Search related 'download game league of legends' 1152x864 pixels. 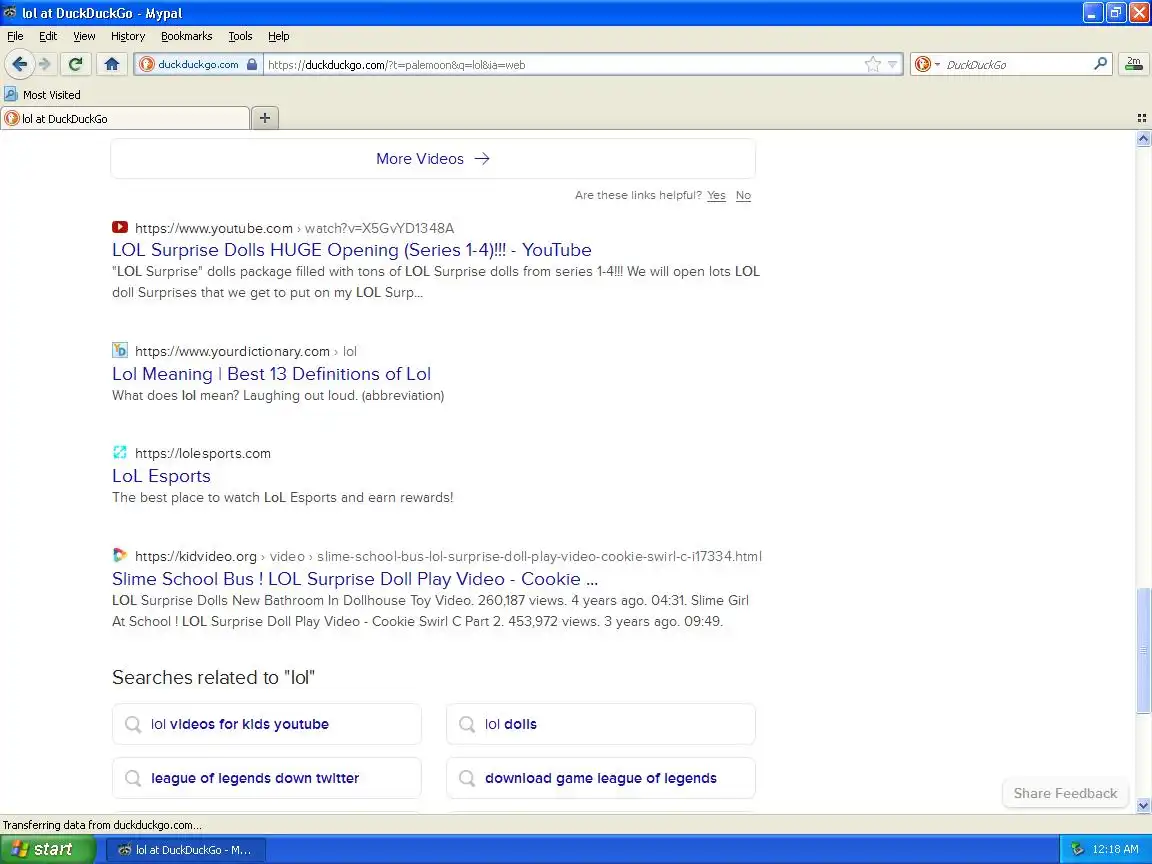tap(600, 778)
